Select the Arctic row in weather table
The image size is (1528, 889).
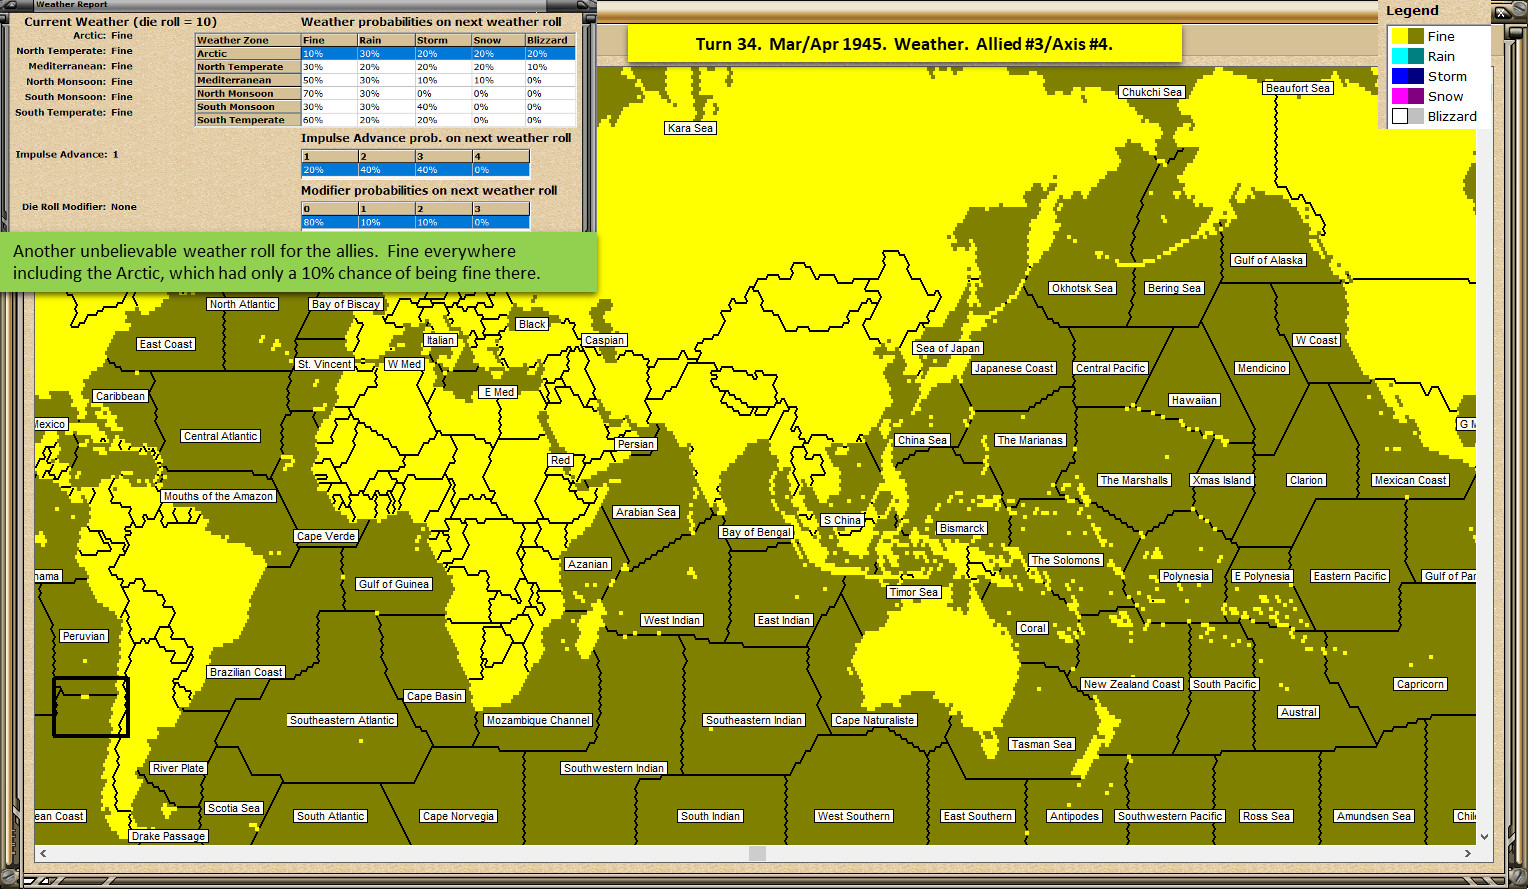tap(385, 54)
